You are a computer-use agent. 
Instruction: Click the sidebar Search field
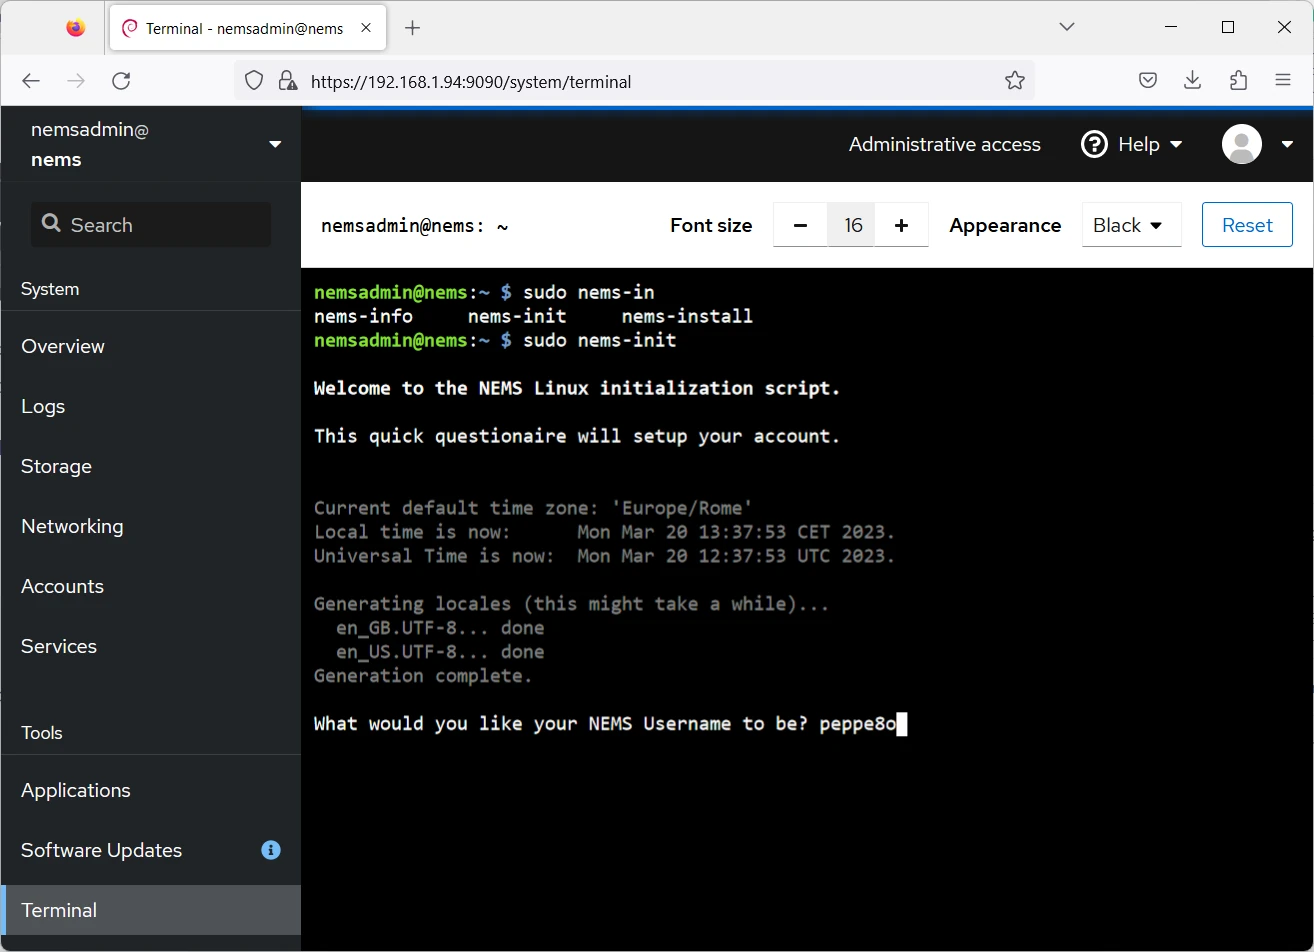[151, 225]
